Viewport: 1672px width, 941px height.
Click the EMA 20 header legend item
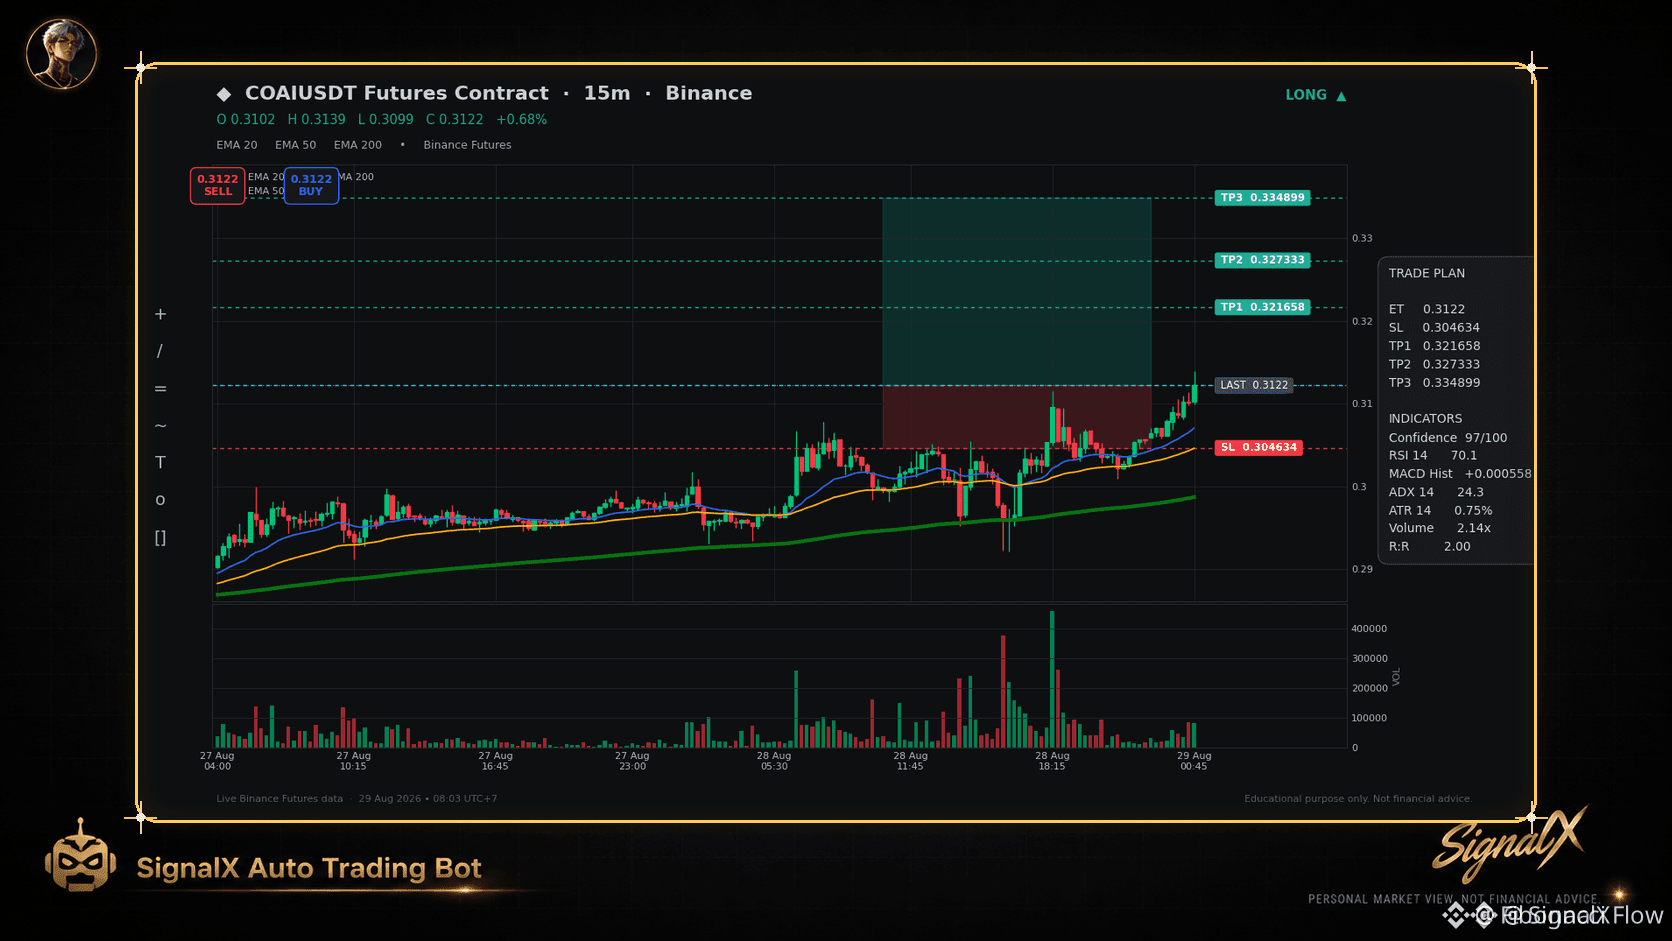tap(237, 145)
